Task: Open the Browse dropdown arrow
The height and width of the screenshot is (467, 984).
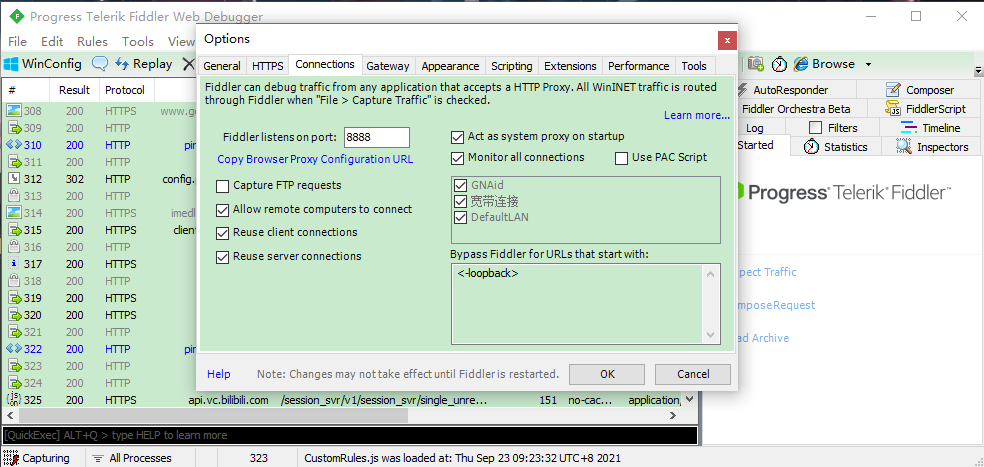Action: [x=869, y=64]
